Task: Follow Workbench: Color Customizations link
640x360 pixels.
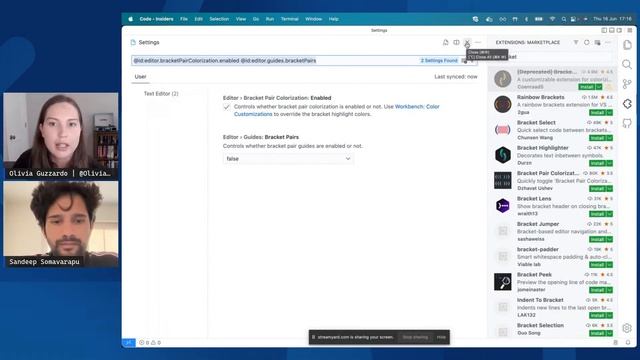Action: point(417,107)
